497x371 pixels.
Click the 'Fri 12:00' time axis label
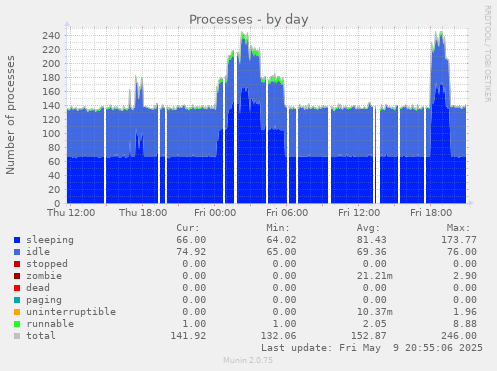(x=359, y=213)
